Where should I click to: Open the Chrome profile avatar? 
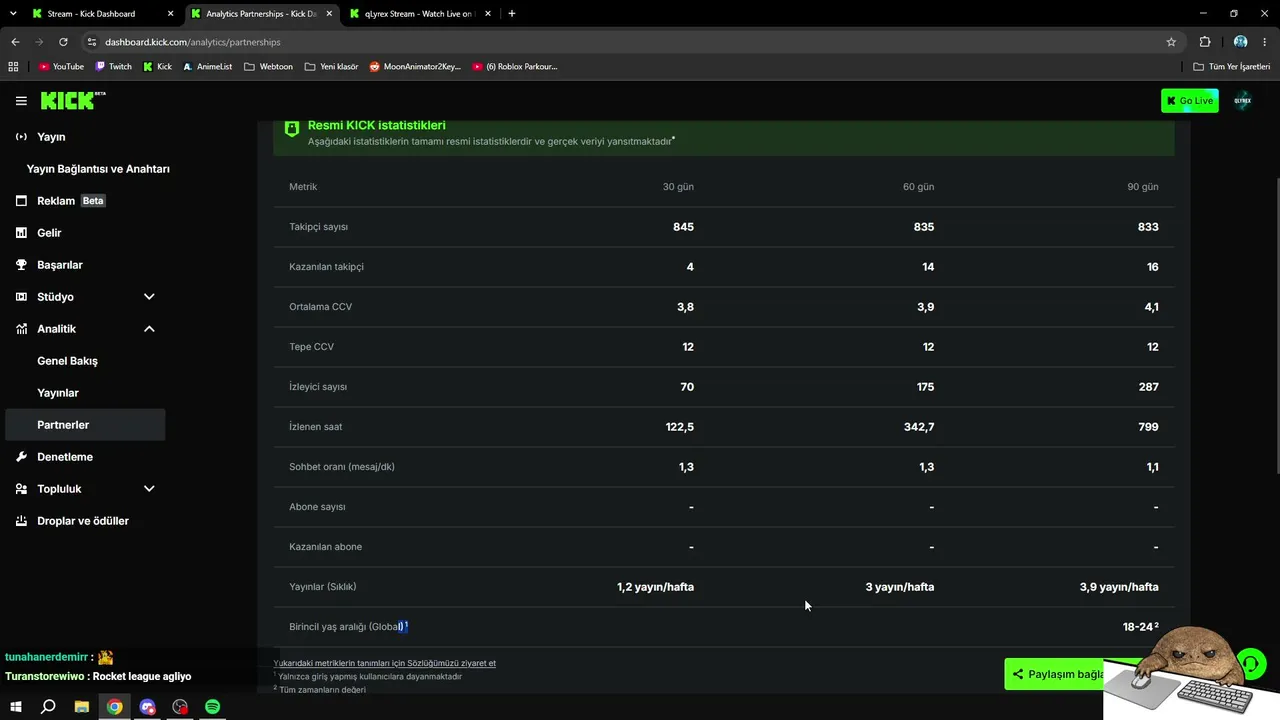click(x=1241, y=42)
